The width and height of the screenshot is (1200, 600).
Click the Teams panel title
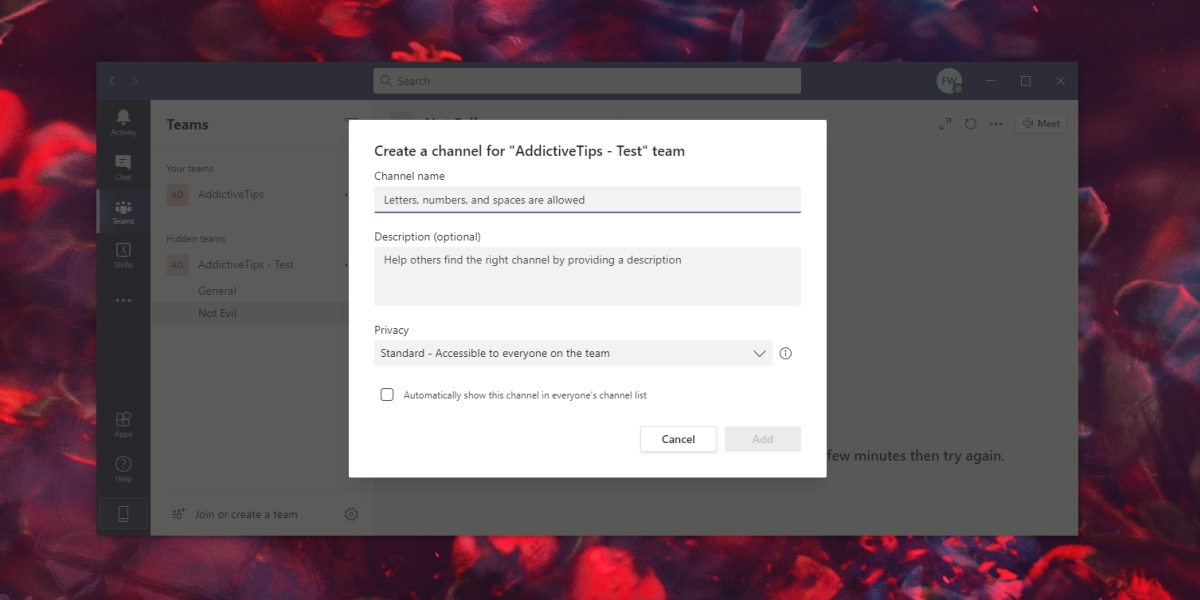click(188, 125)
